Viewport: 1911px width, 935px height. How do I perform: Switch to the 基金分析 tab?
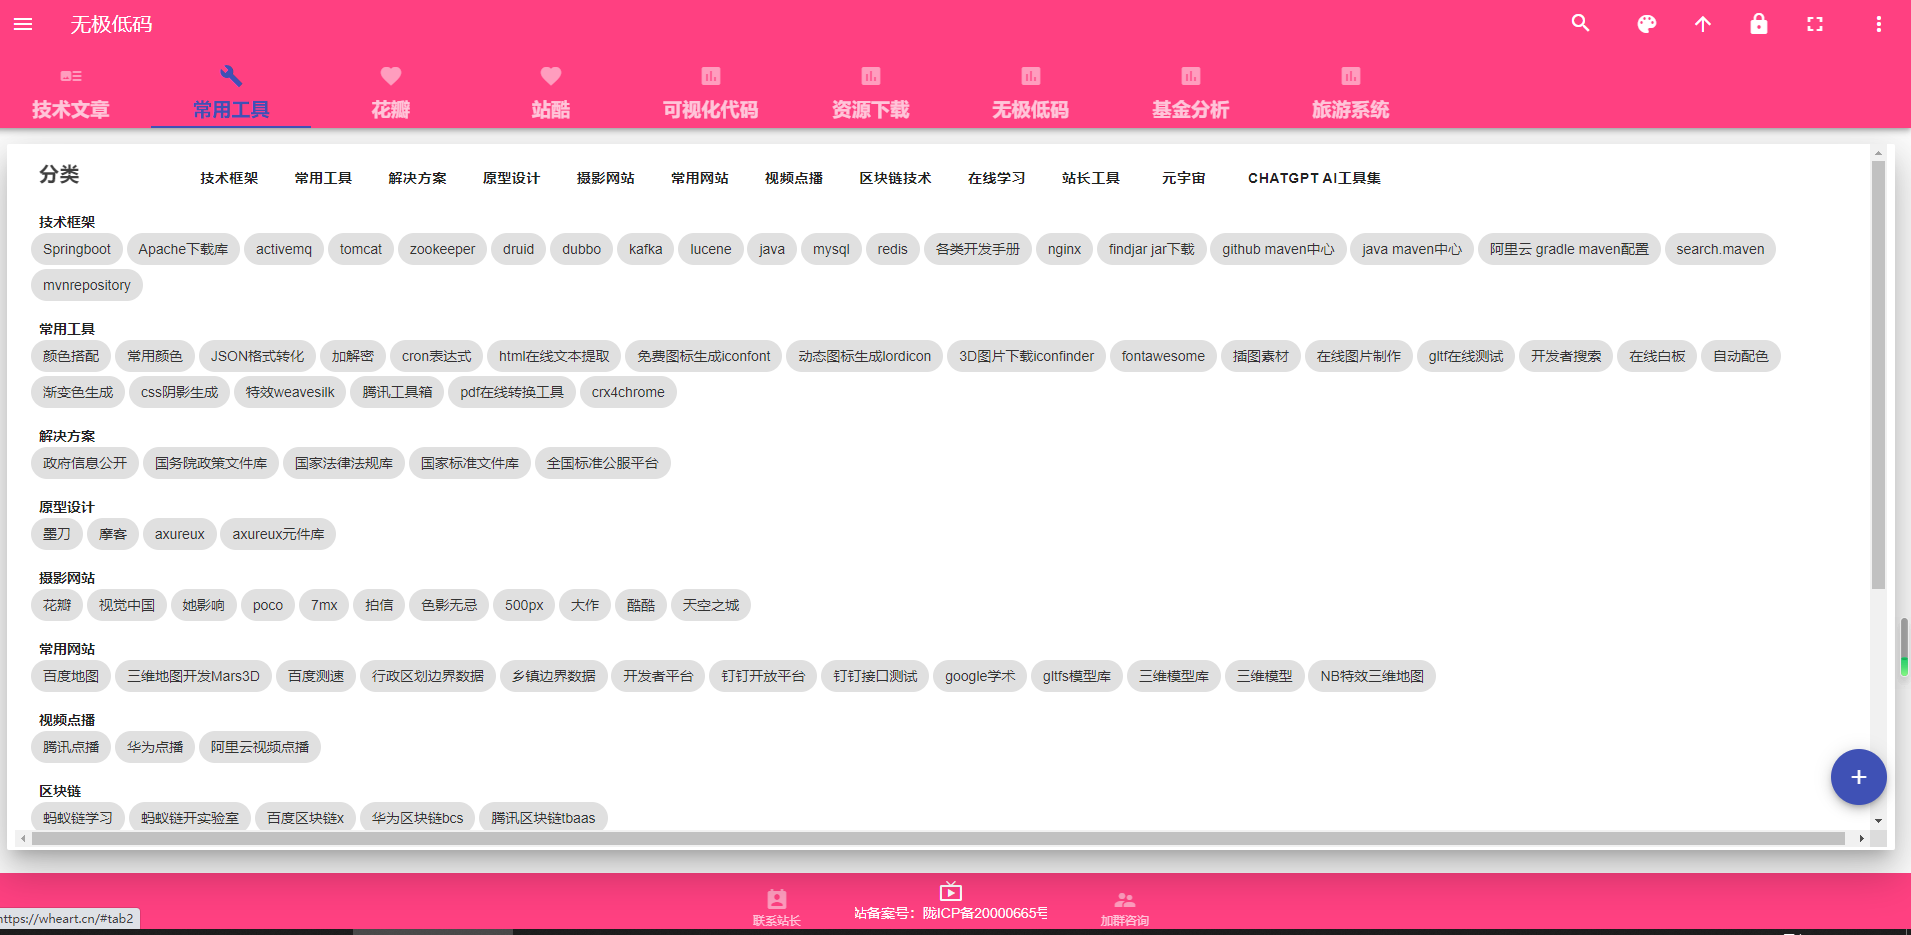point(1190,93)
